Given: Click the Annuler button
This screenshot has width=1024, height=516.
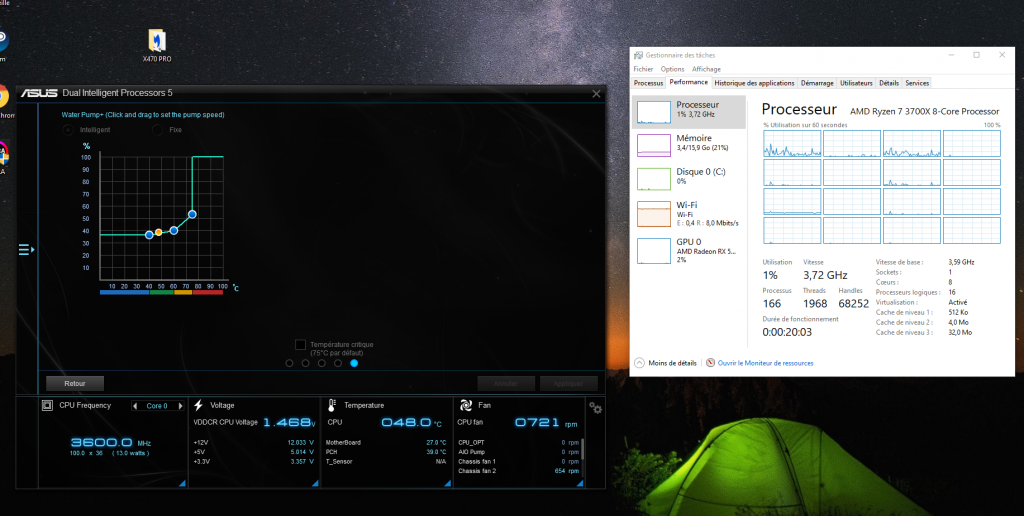Looking at the screenshot, I should click(x=506, y=383).
